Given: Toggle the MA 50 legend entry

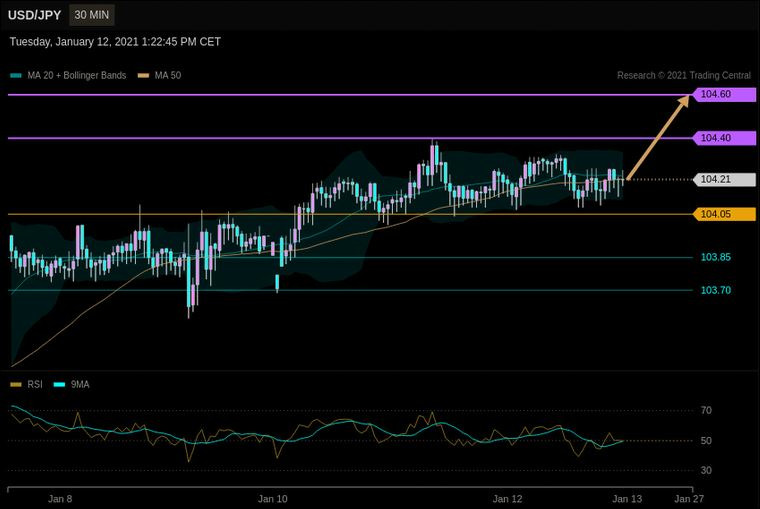Looking at the screenshot, I should 159,76.
